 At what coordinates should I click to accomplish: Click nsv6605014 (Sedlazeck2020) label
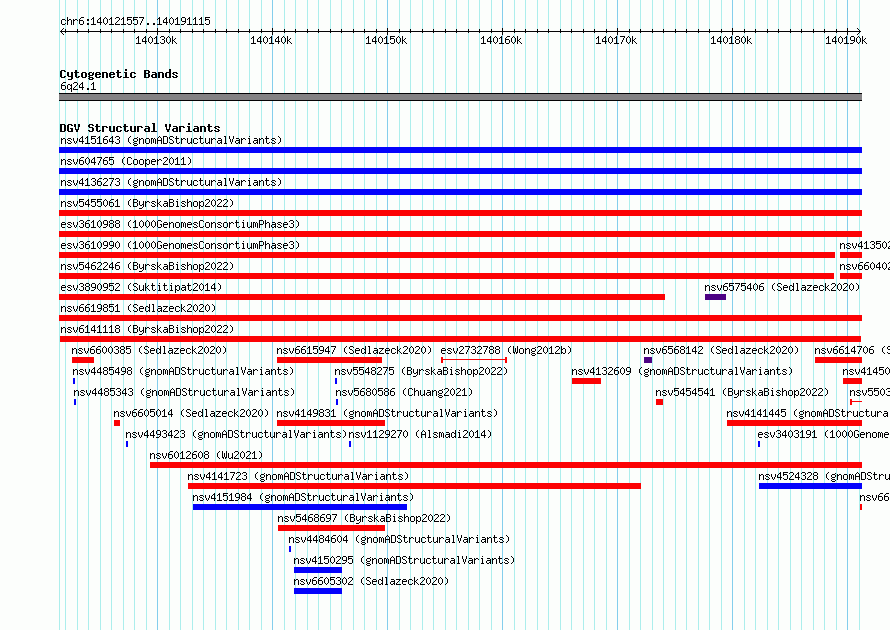point(191,413)
